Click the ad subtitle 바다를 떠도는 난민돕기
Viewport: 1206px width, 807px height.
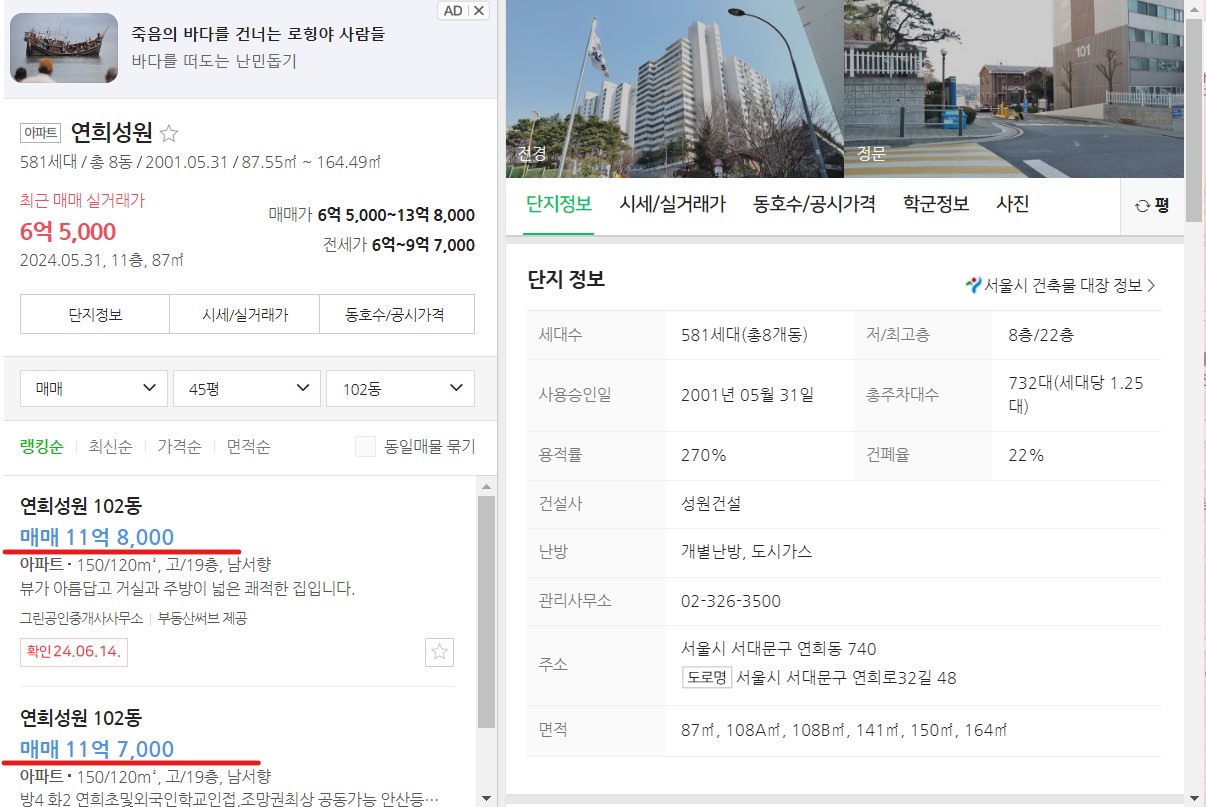pyautogui.click(x=214, y=61)
